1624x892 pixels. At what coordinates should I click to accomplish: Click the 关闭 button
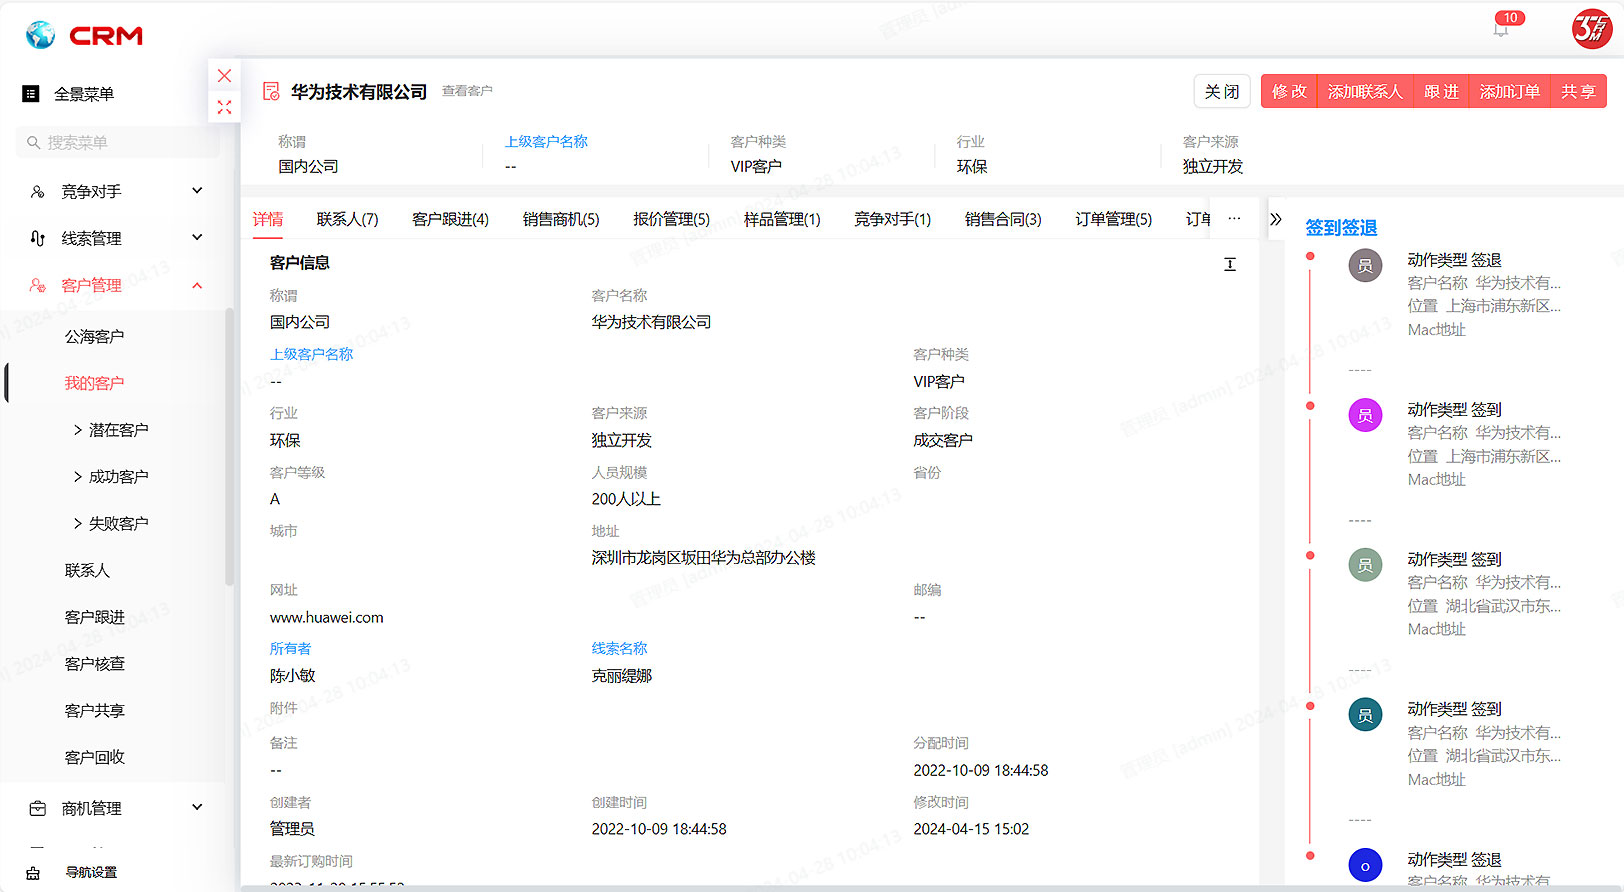click(1222, 91)
